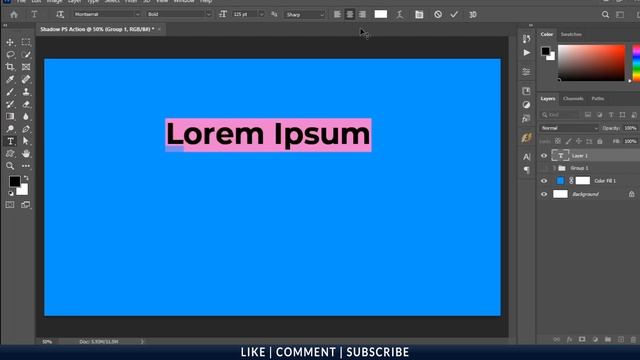Select the Color panel tab
This screenshot has width=640, height=360.
(x=547, y=34)
